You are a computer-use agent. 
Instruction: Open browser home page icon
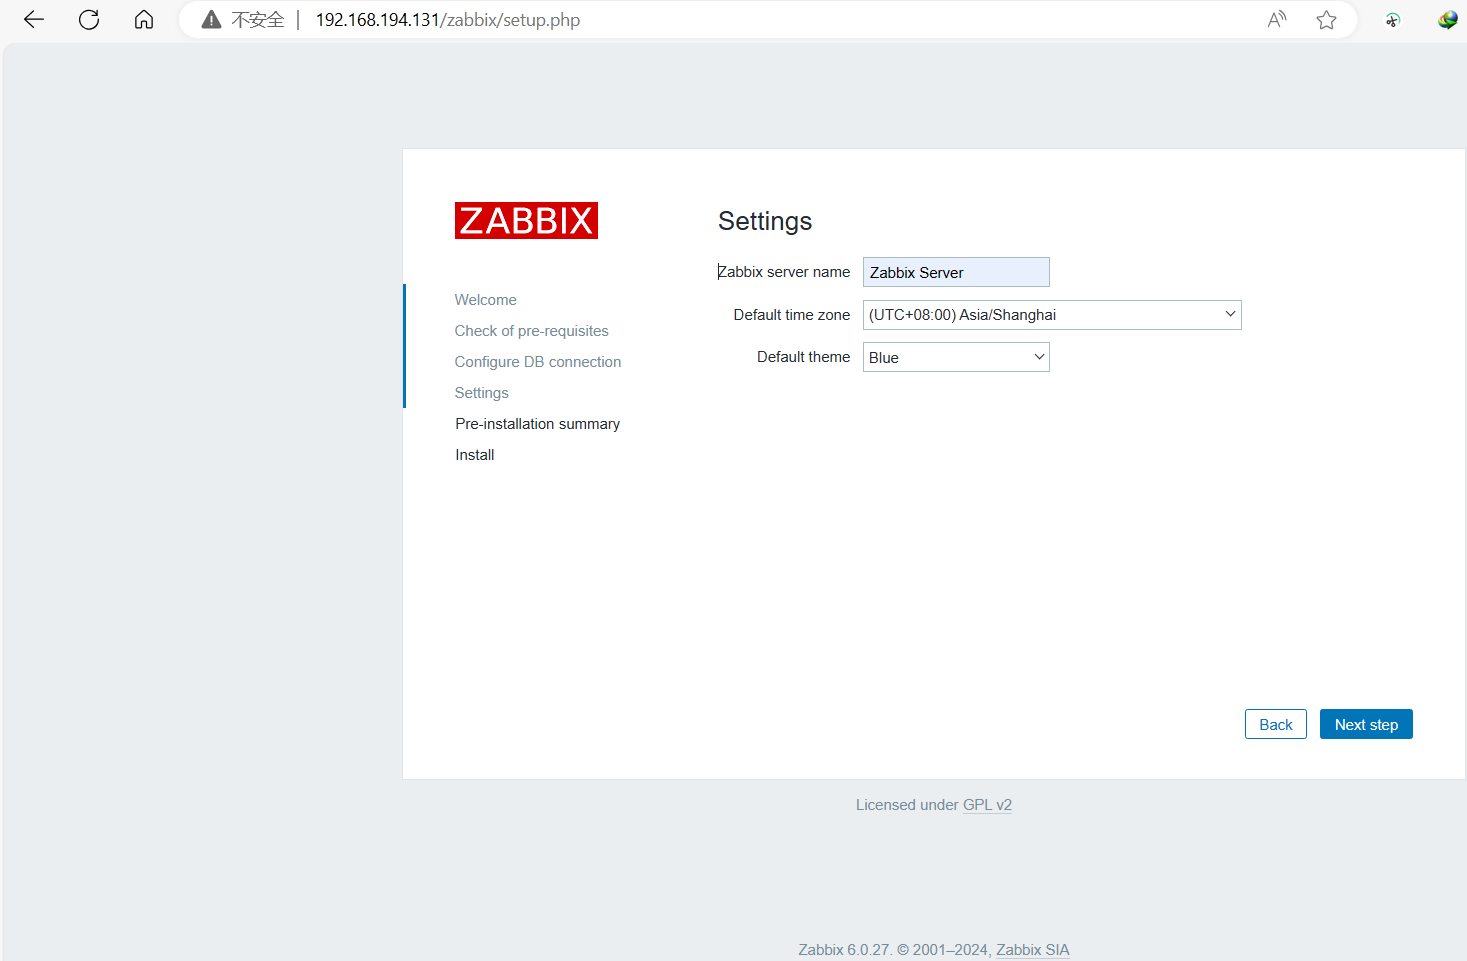point(144,20)
